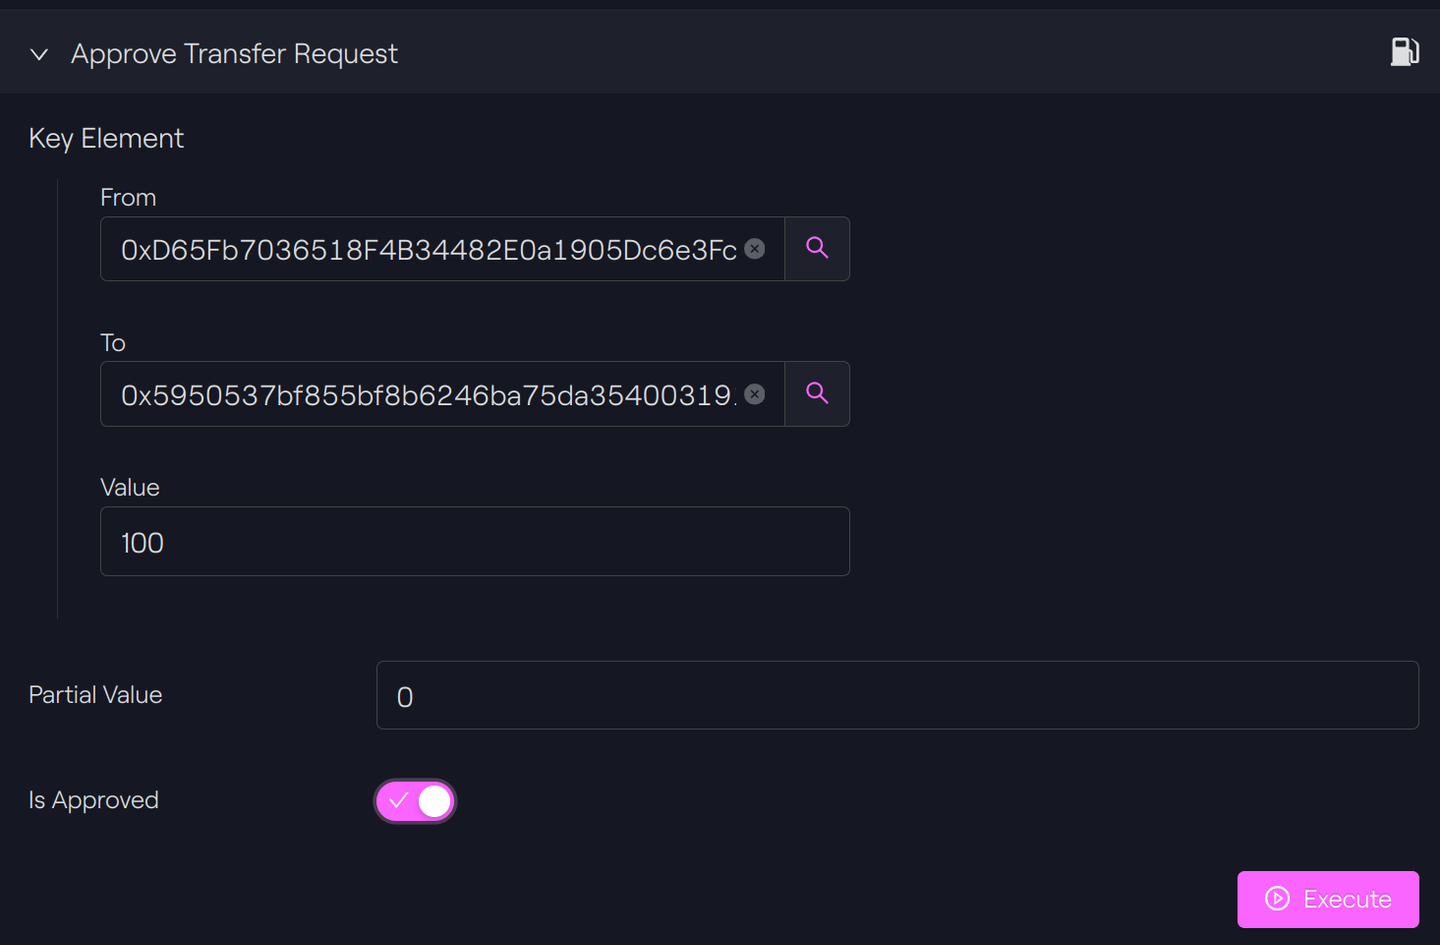
Task: Click the Is Approved label
Action: [x=94, y=800]
